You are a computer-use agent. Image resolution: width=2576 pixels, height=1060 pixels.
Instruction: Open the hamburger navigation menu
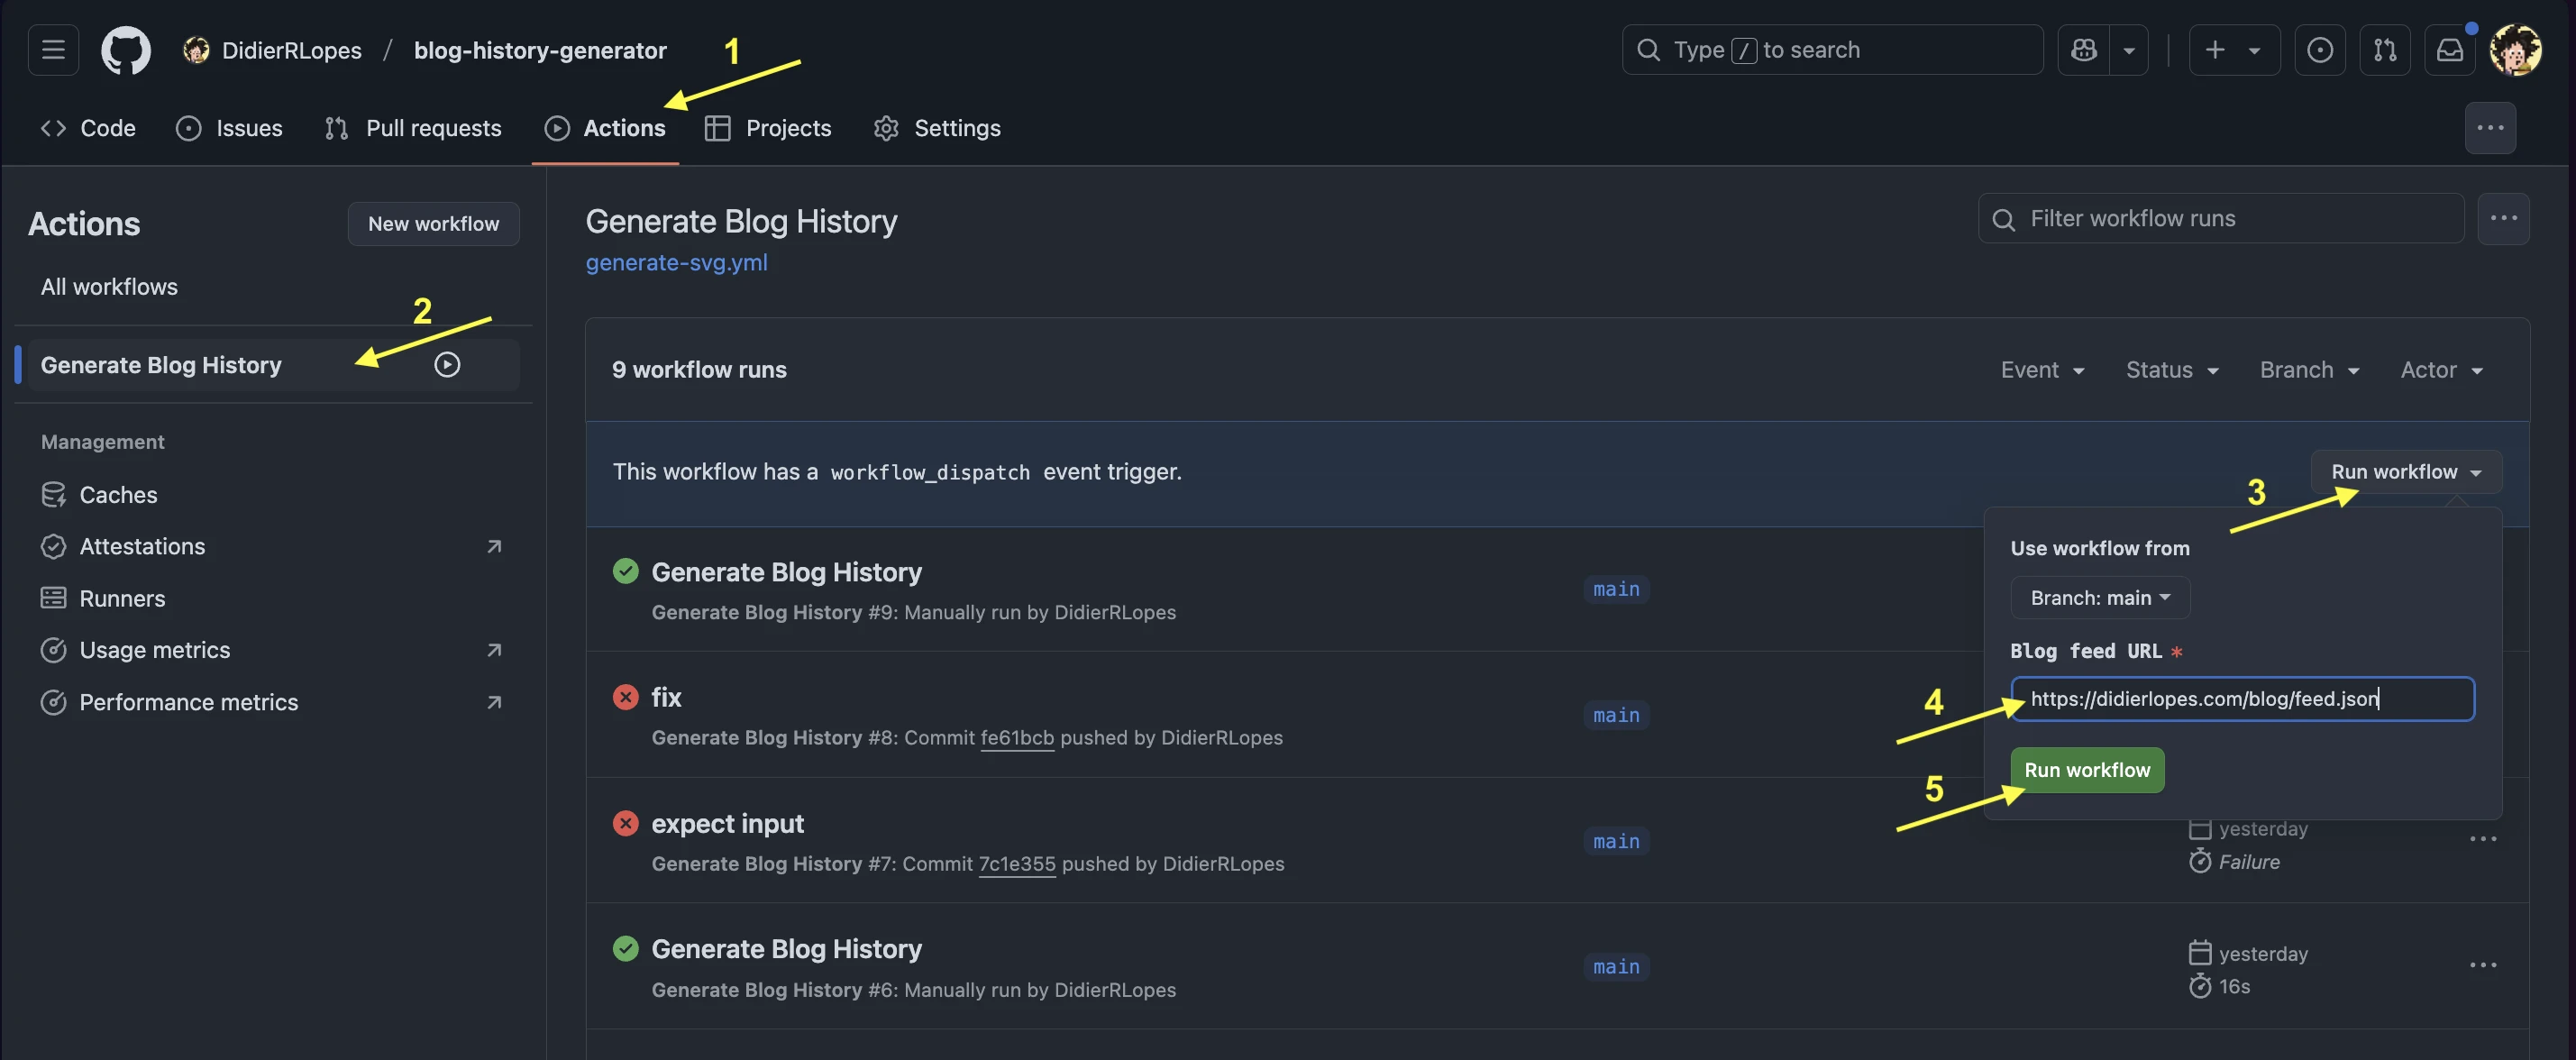coord(53,49)
